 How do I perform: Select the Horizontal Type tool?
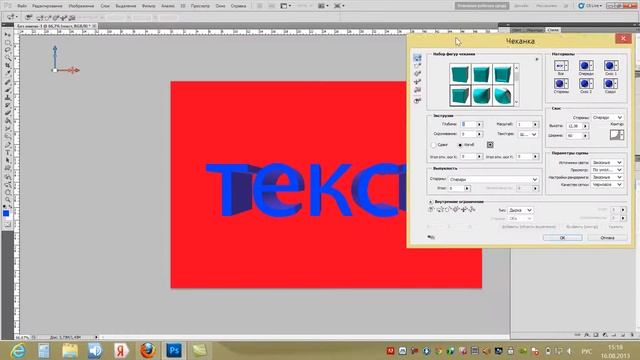[7, 153]
